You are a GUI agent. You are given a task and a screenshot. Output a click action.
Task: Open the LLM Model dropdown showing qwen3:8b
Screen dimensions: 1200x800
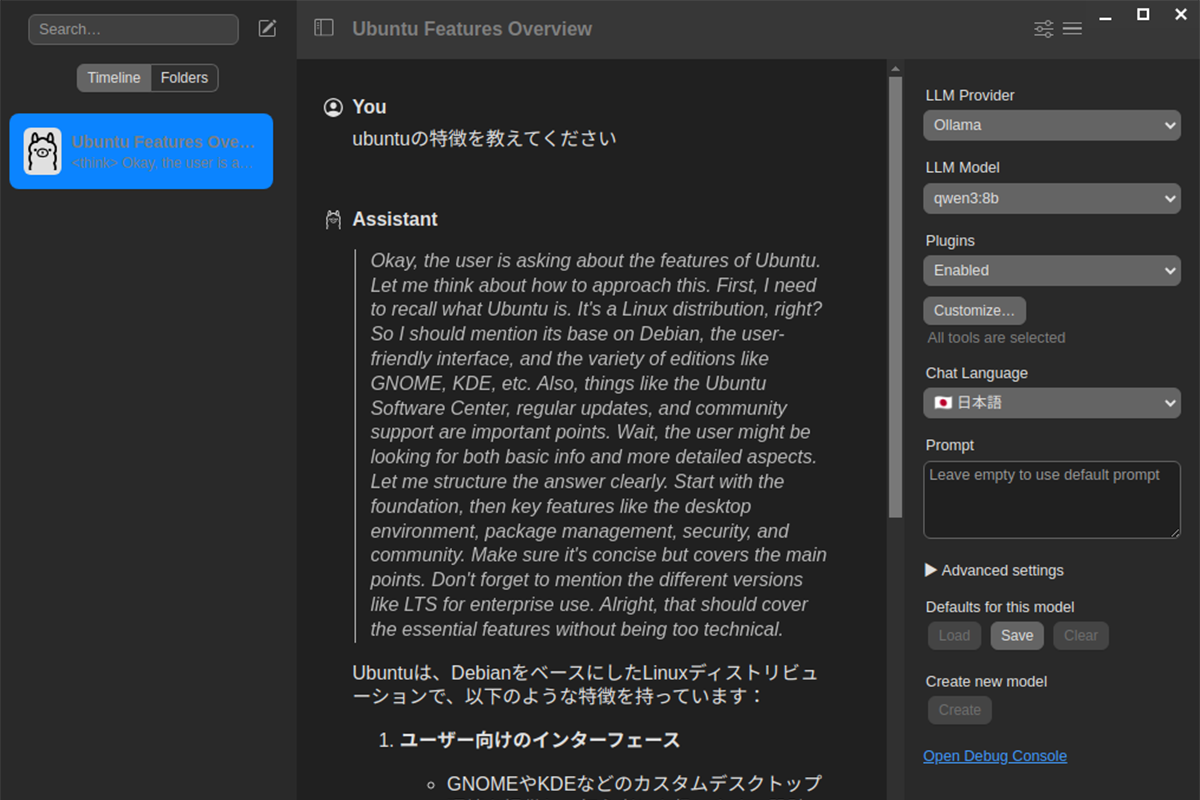click(1052, 198)
